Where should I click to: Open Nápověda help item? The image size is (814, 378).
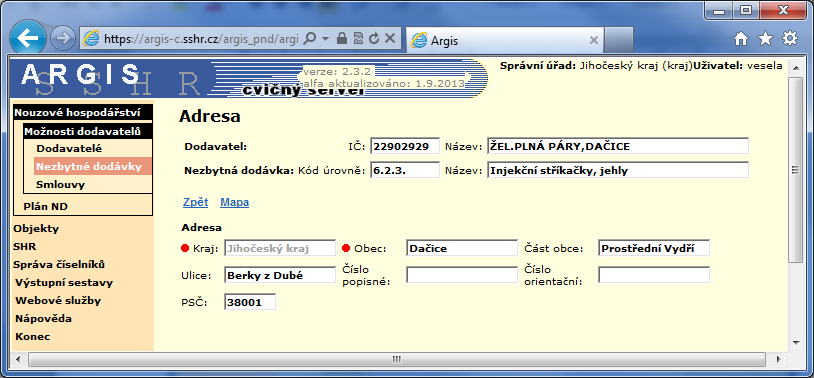[43, 318]
